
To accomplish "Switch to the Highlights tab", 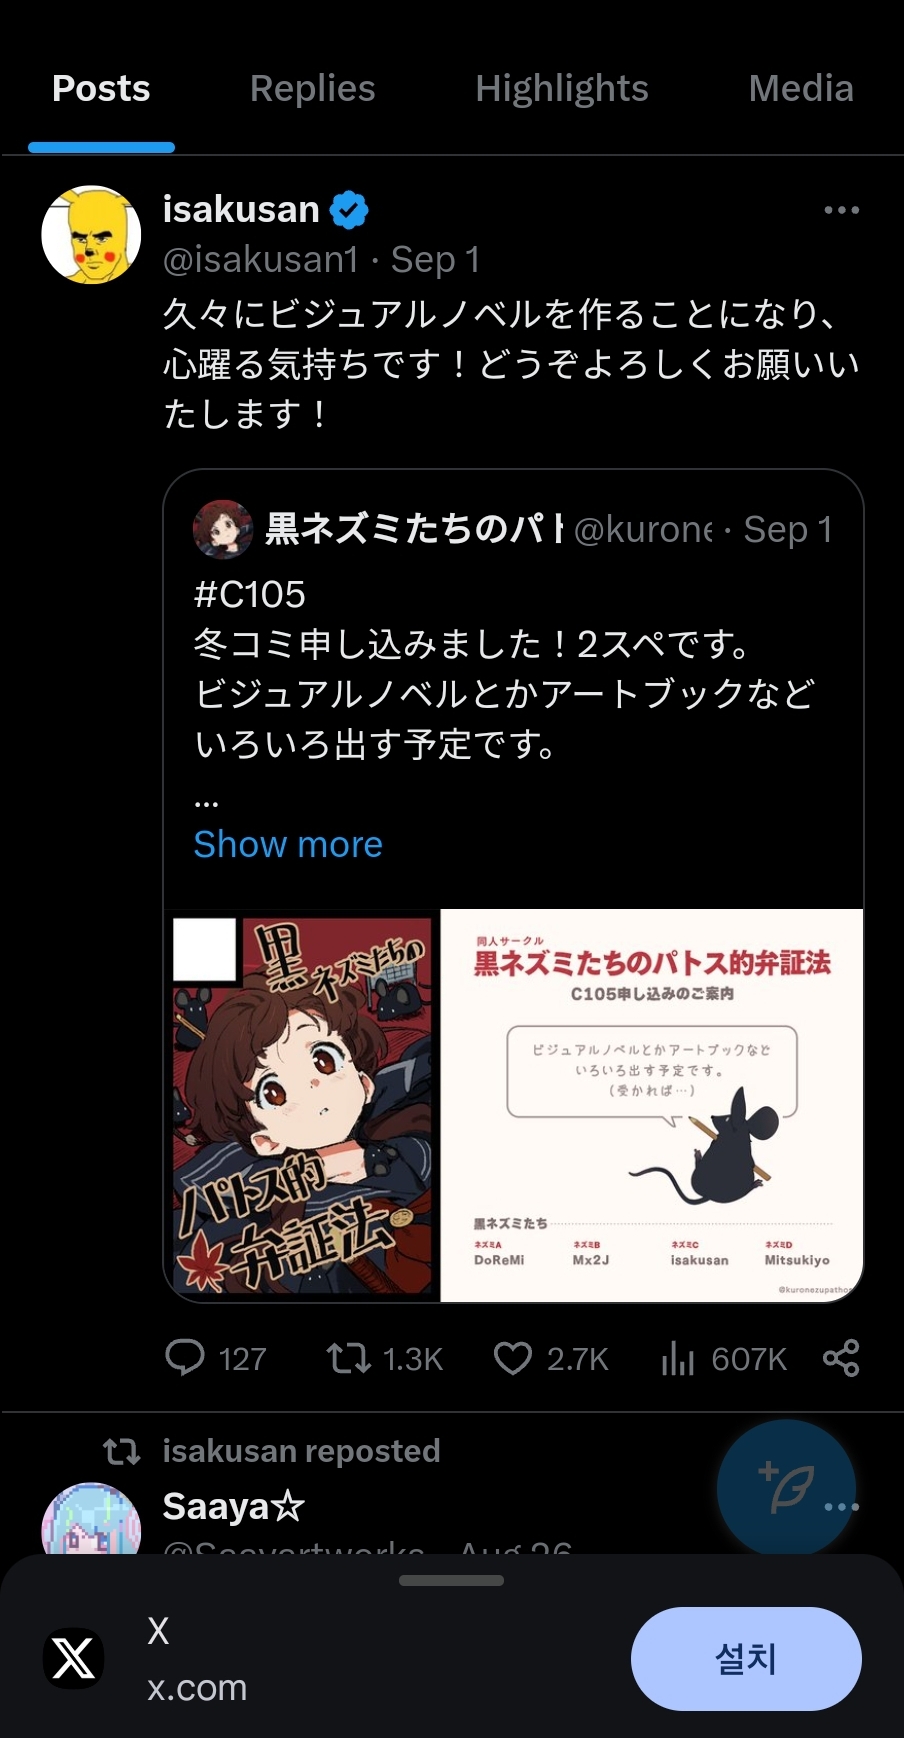I will (x=562, y=89).
